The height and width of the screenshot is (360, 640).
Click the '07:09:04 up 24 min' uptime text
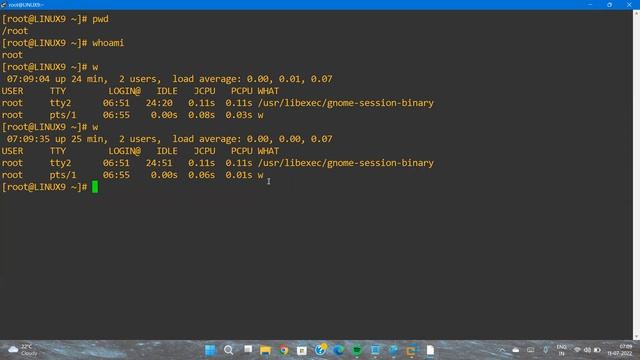[57, 79]
